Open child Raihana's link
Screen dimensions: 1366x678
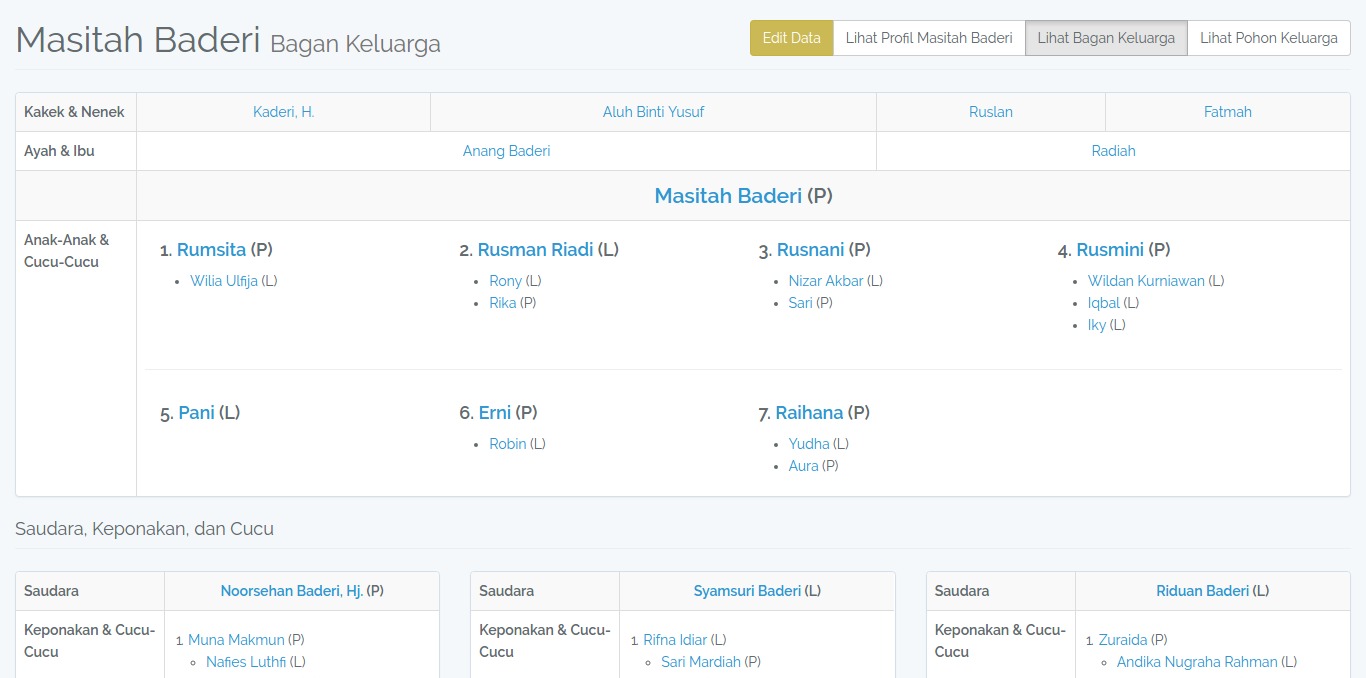click(x=809, y=413)
